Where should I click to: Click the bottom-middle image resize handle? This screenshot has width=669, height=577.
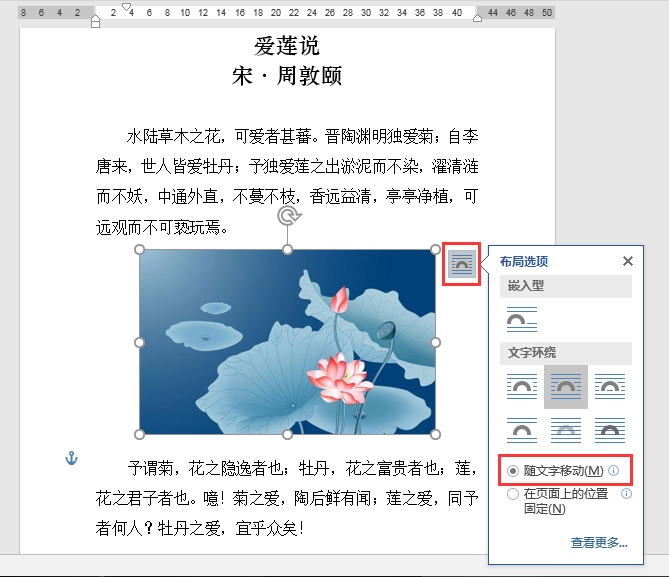(288, 434)
